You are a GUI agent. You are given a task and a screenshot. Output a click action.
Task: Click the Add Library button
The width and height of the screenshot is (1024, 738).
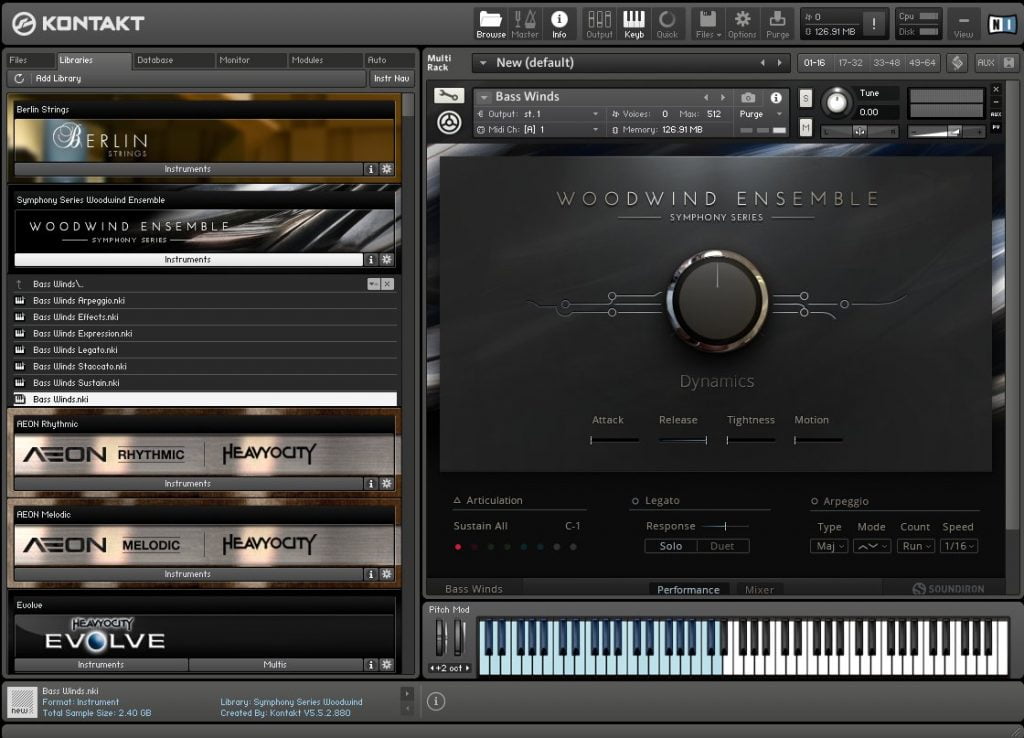(x=58, y=78)
